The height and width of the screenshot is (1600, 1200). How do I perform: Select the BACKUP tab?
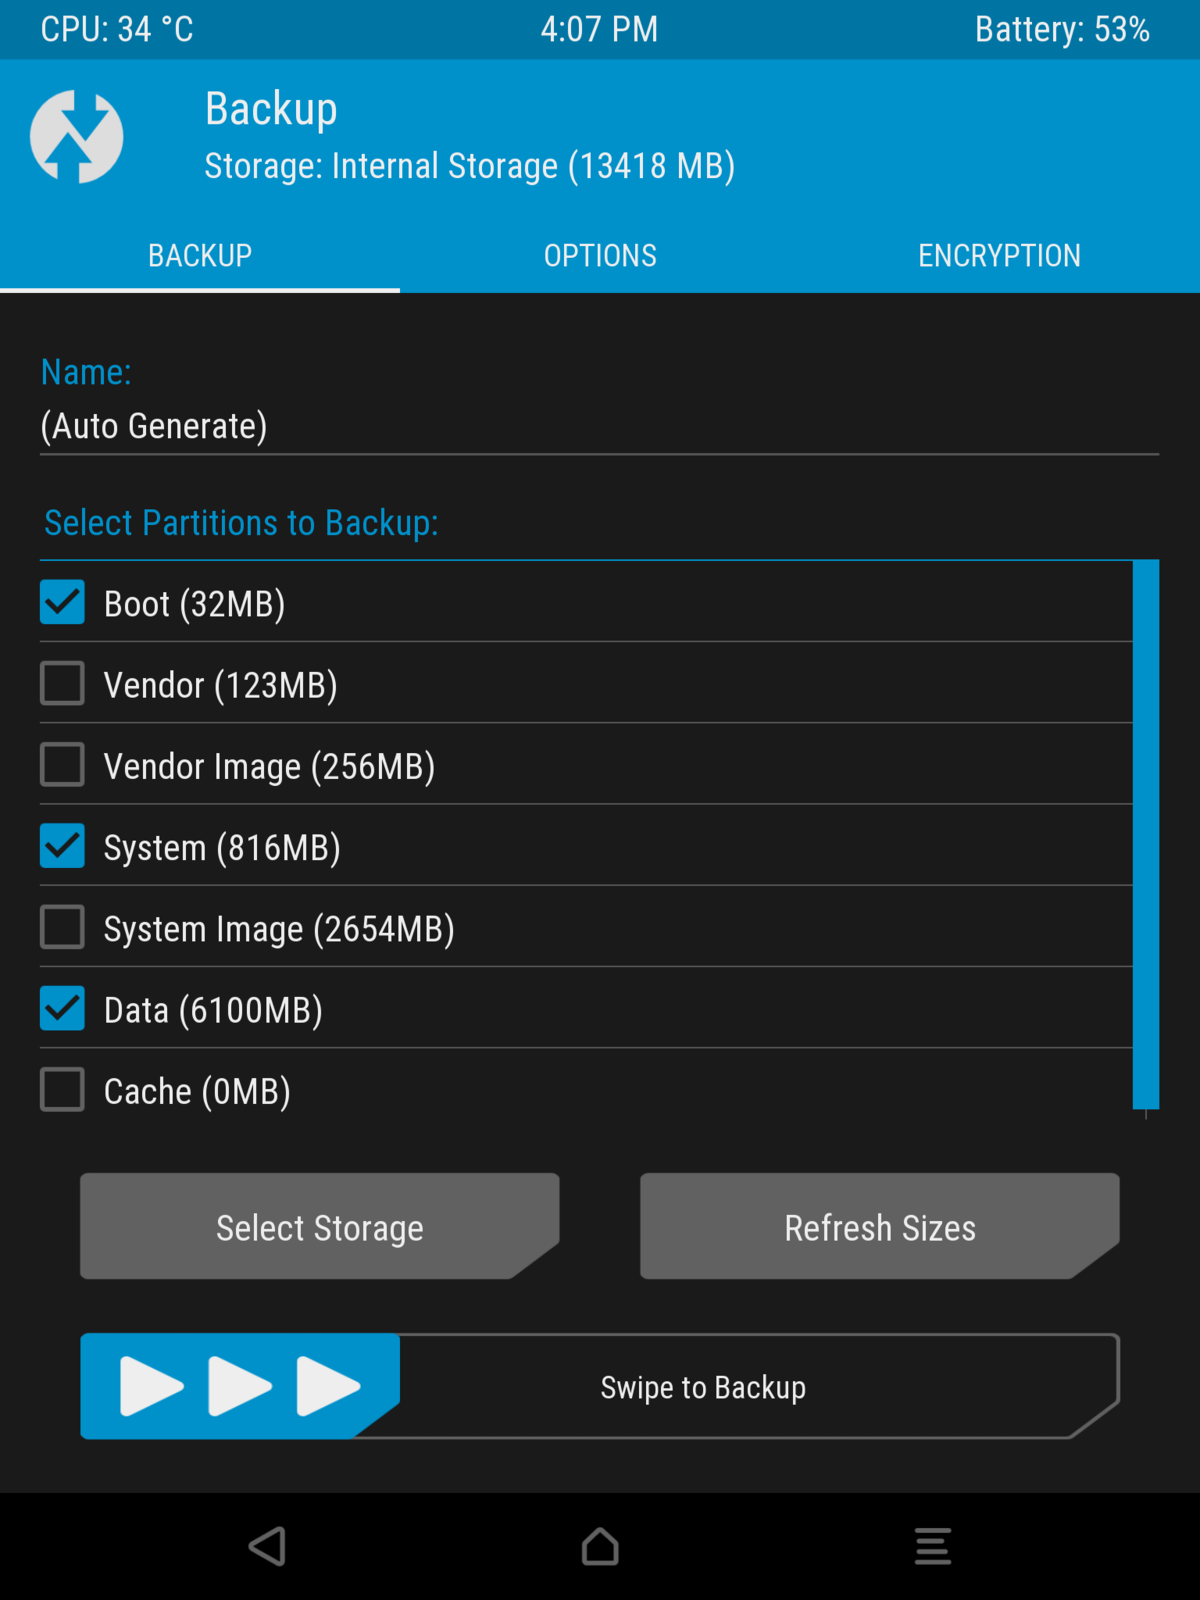click(200, 256)
